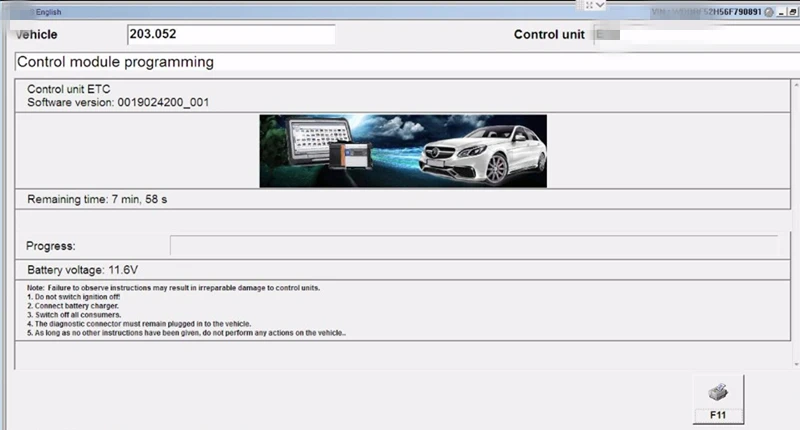Click the '5. As long as no other instructions' line
The width and height of the screenshot is (800, 430).
186,333
